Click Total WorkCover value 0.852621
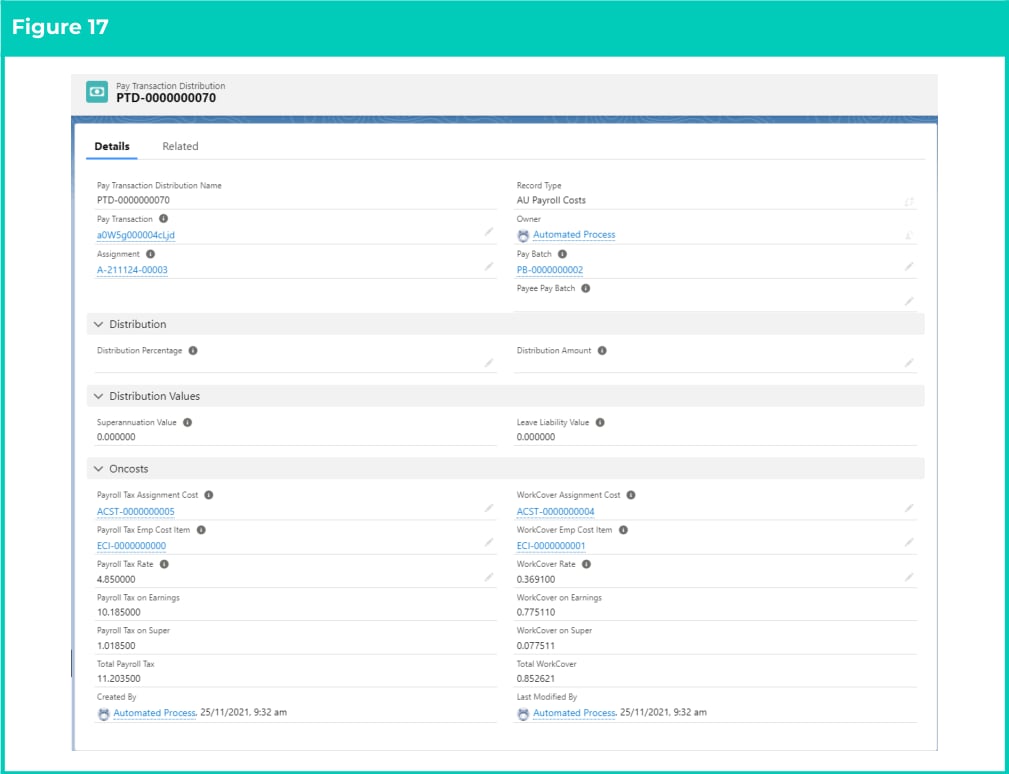This screenshot has width=1009, height=774. tap(535, 678)
